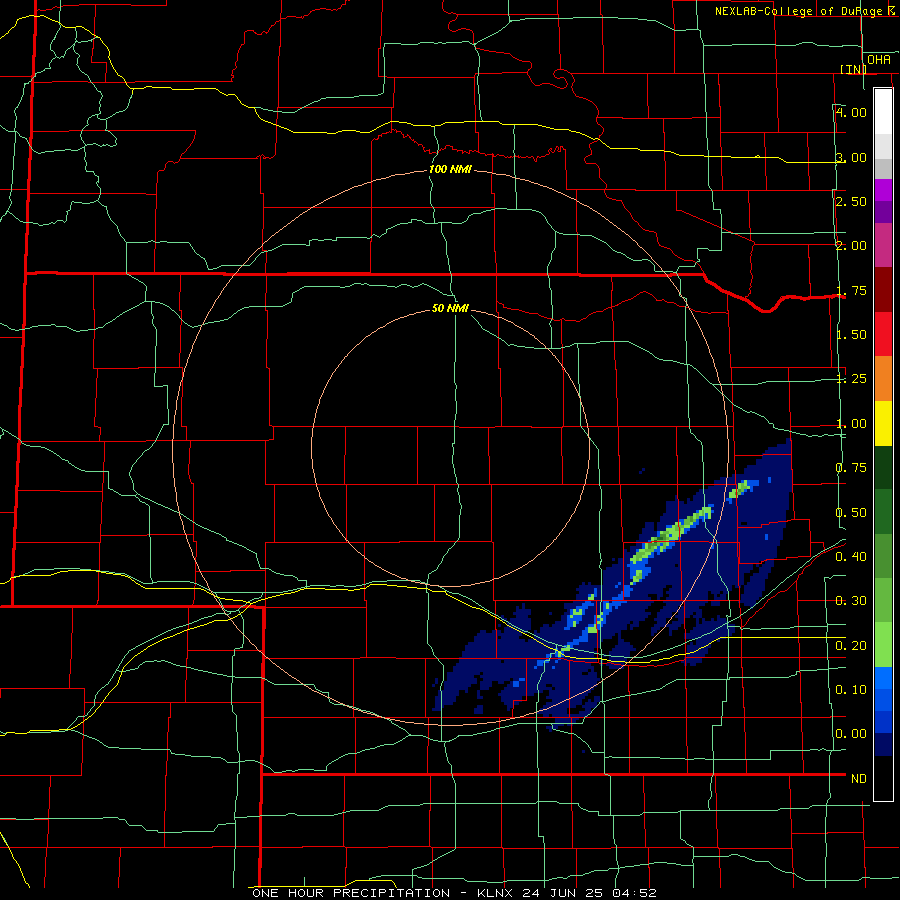
Task: Select the 100 NMI range ring label
Action: 451,169
